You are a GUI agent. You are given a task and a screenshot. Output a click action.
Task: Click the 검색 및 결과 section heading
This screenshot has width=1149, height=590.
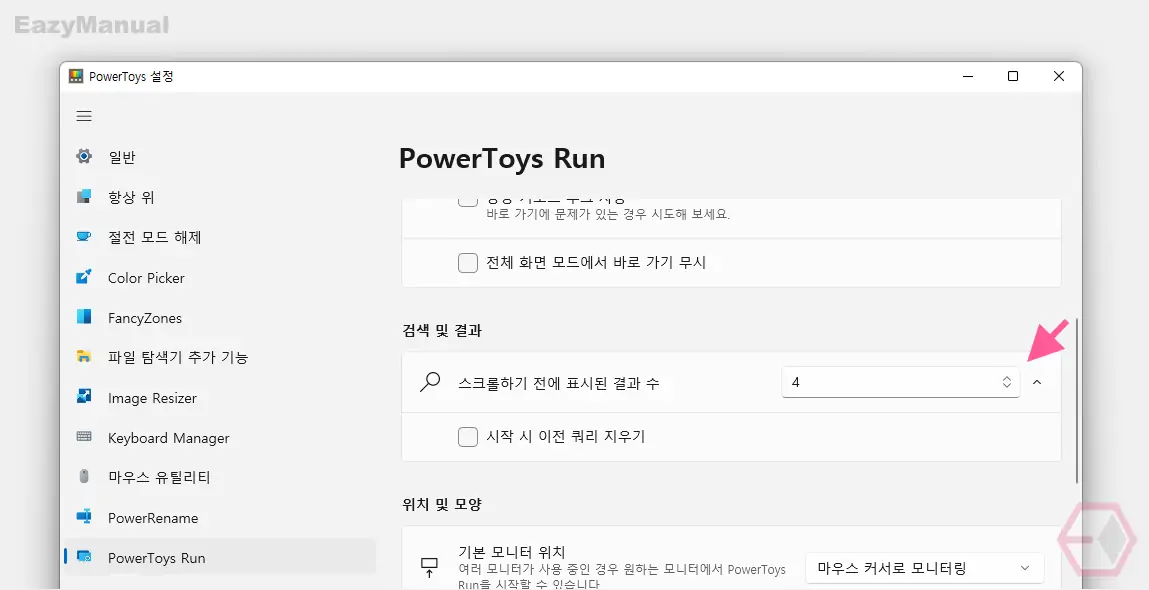click(442, 331)
